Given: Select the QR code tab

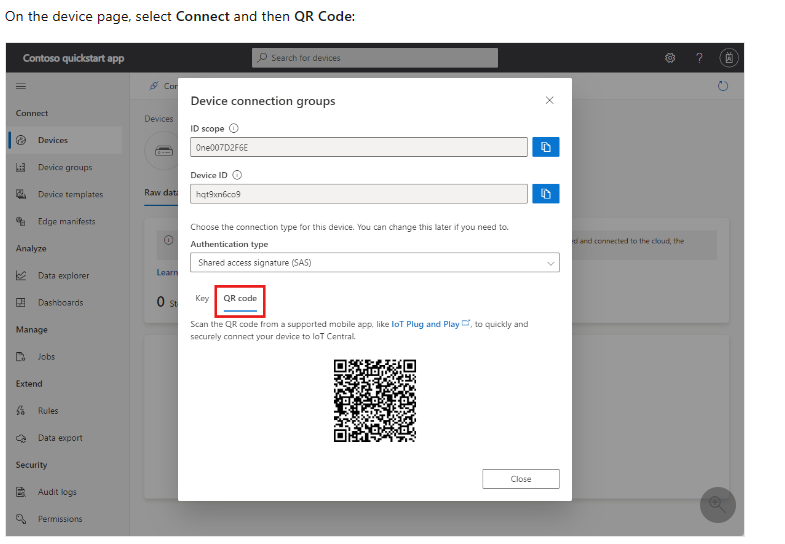Looking at the screenshot, I should [x=240, y=301].
